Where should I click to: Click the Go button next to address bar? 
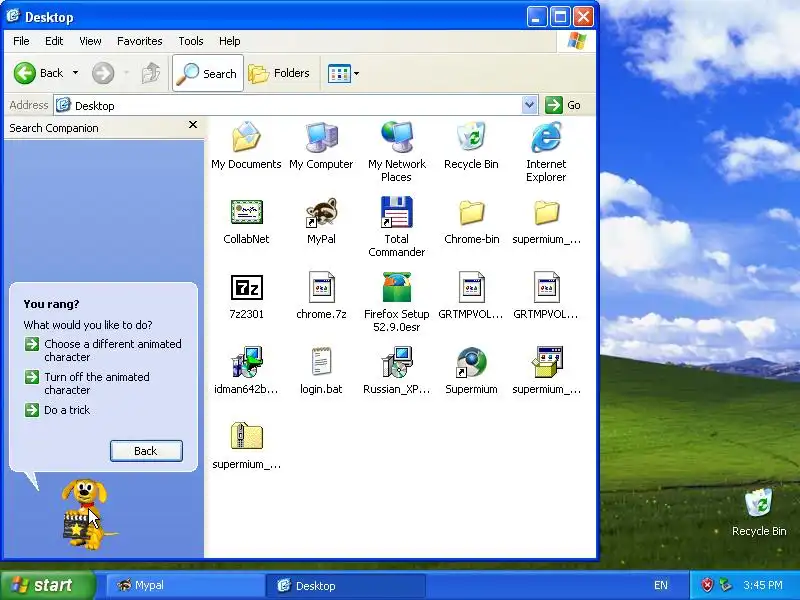click(x=563, y=105)
